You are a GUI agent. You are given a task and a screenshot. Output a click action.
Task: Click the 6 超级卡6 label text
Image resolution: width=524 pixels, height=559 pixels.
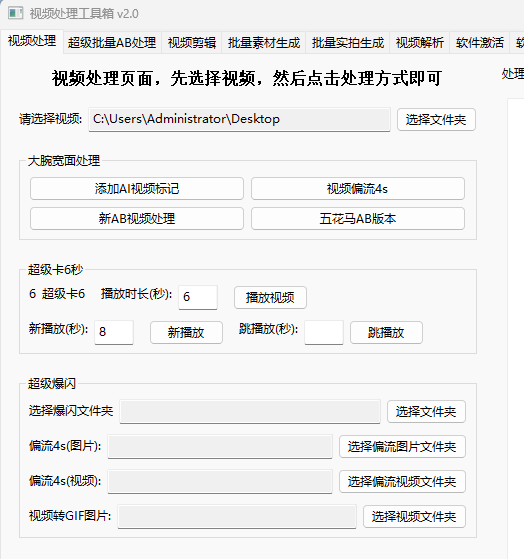[x=57, y=294]
